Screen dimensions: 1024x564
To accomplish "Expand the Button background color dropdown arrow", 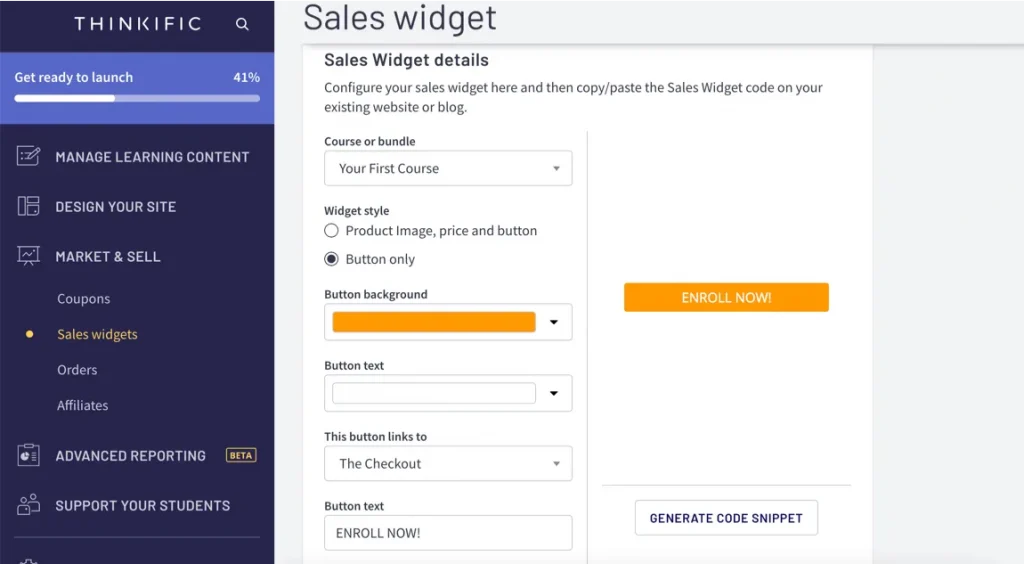I will pyautogui.click(x=554, y=322).
